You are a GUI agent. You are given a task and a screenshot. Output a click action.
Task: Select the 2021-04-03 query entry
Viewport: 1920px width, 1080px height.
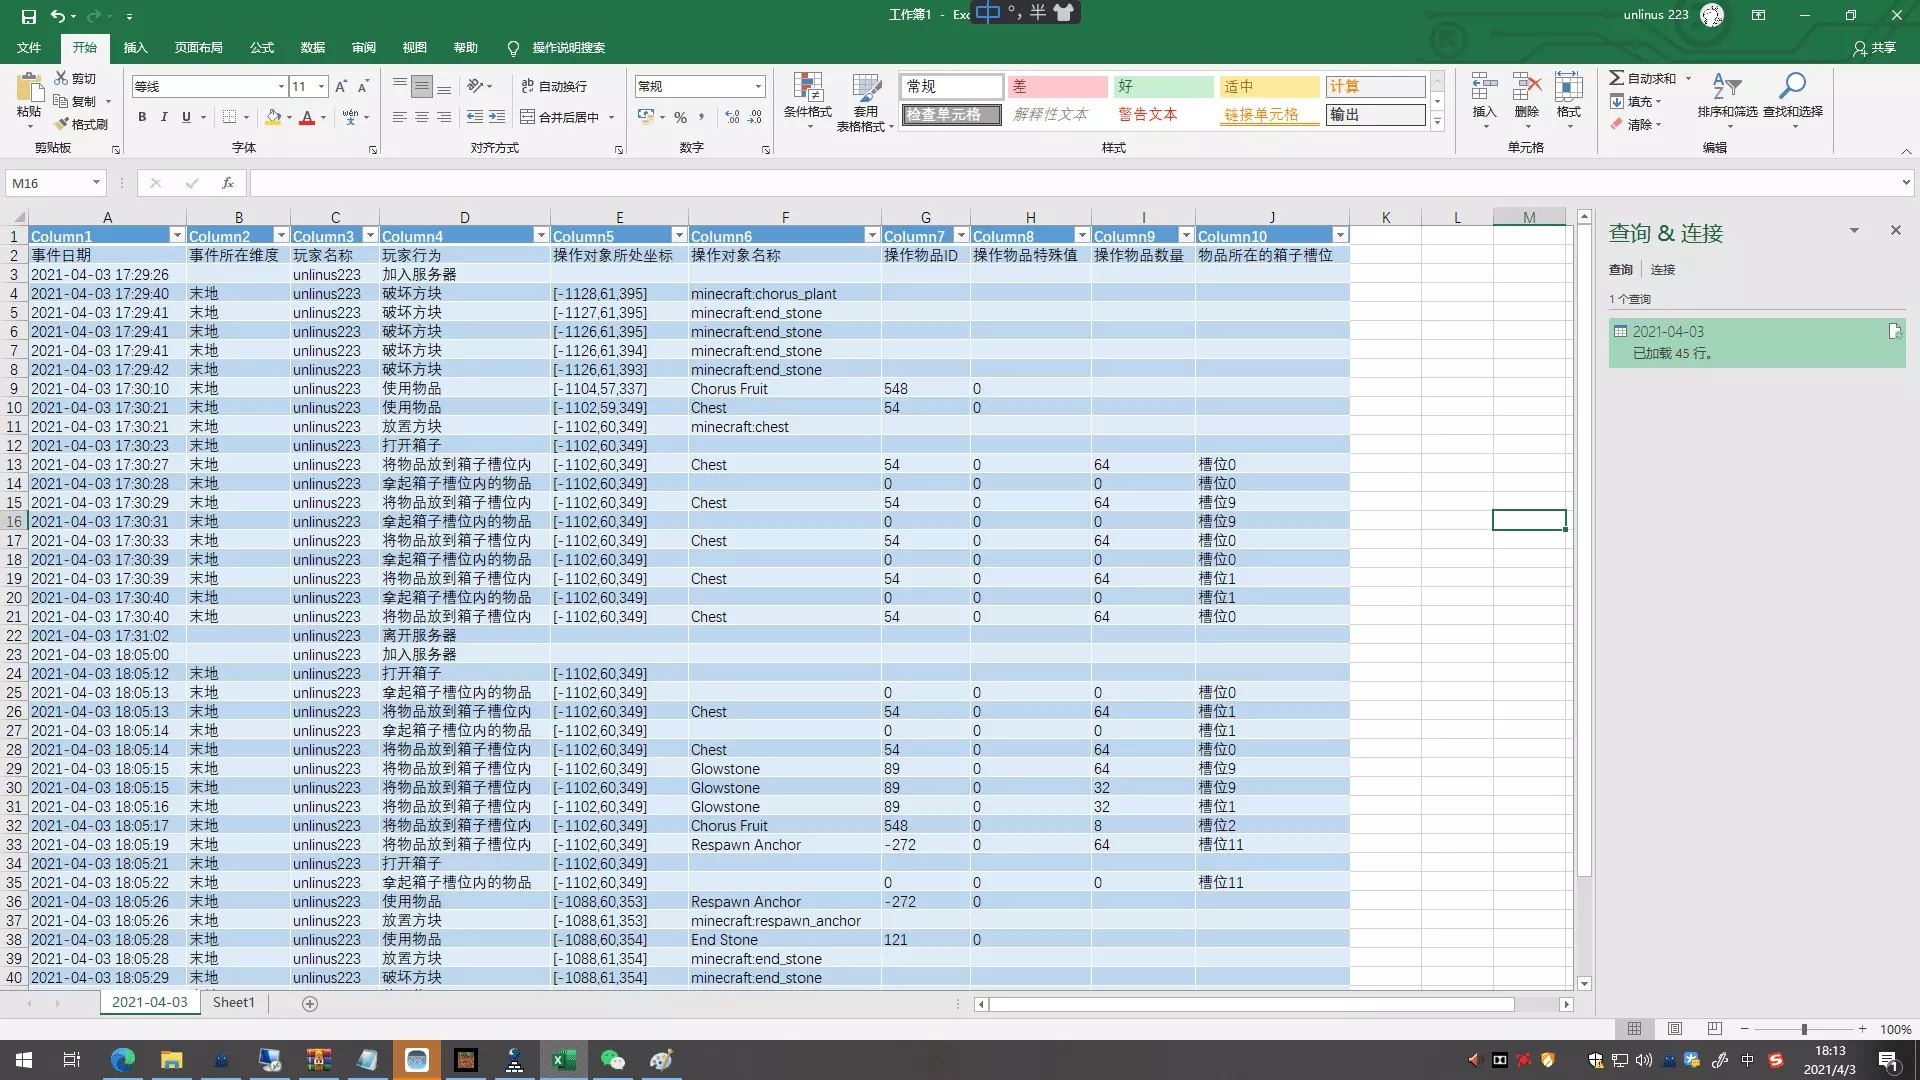coord(1757,342)
